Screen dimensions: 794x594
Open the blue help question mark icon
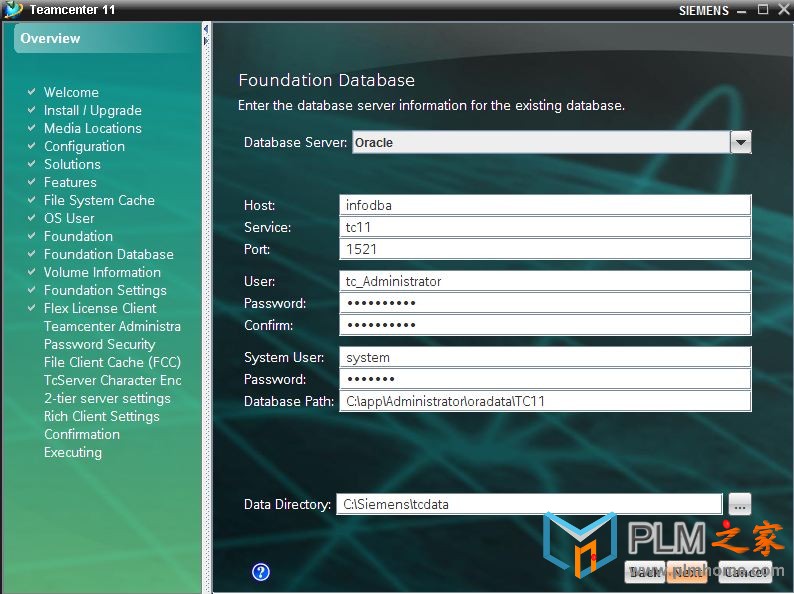click(261, 572)
